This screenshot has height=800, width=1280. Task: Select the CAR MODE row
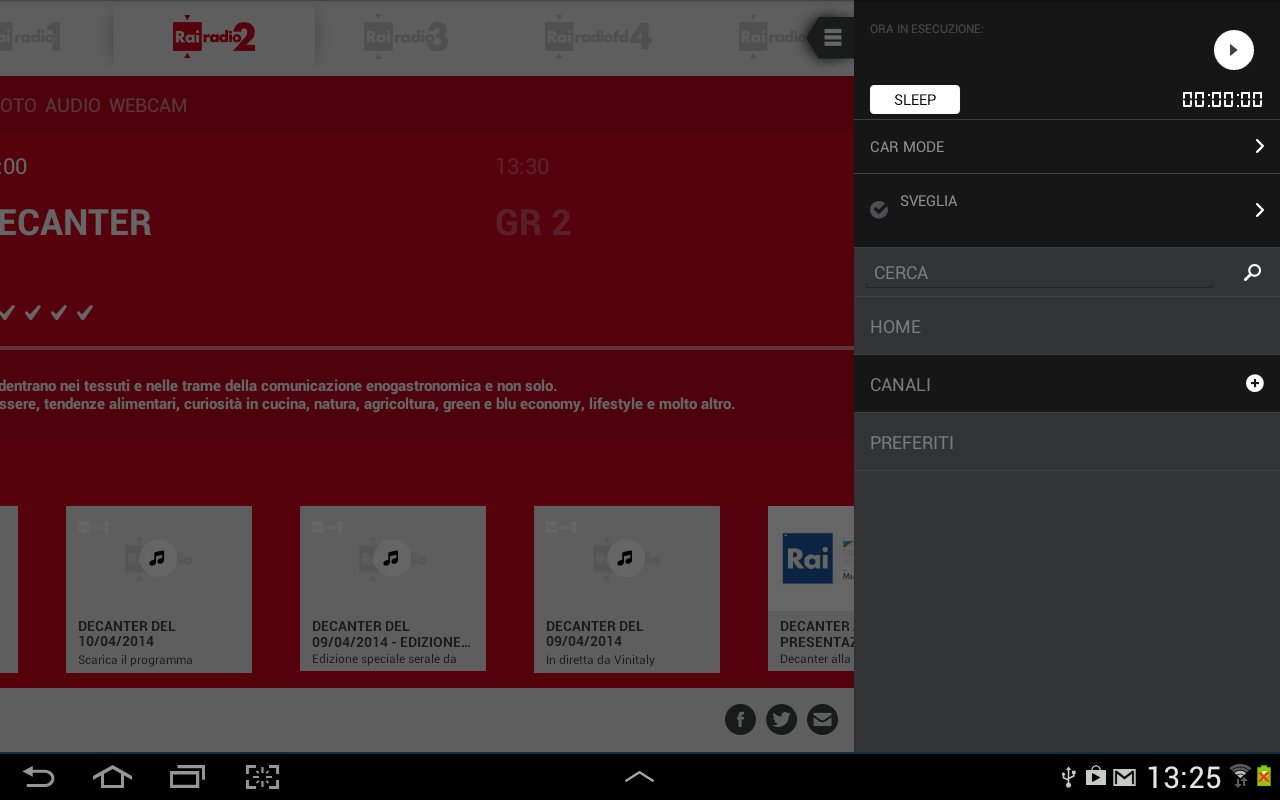[x=1067, y=146]
